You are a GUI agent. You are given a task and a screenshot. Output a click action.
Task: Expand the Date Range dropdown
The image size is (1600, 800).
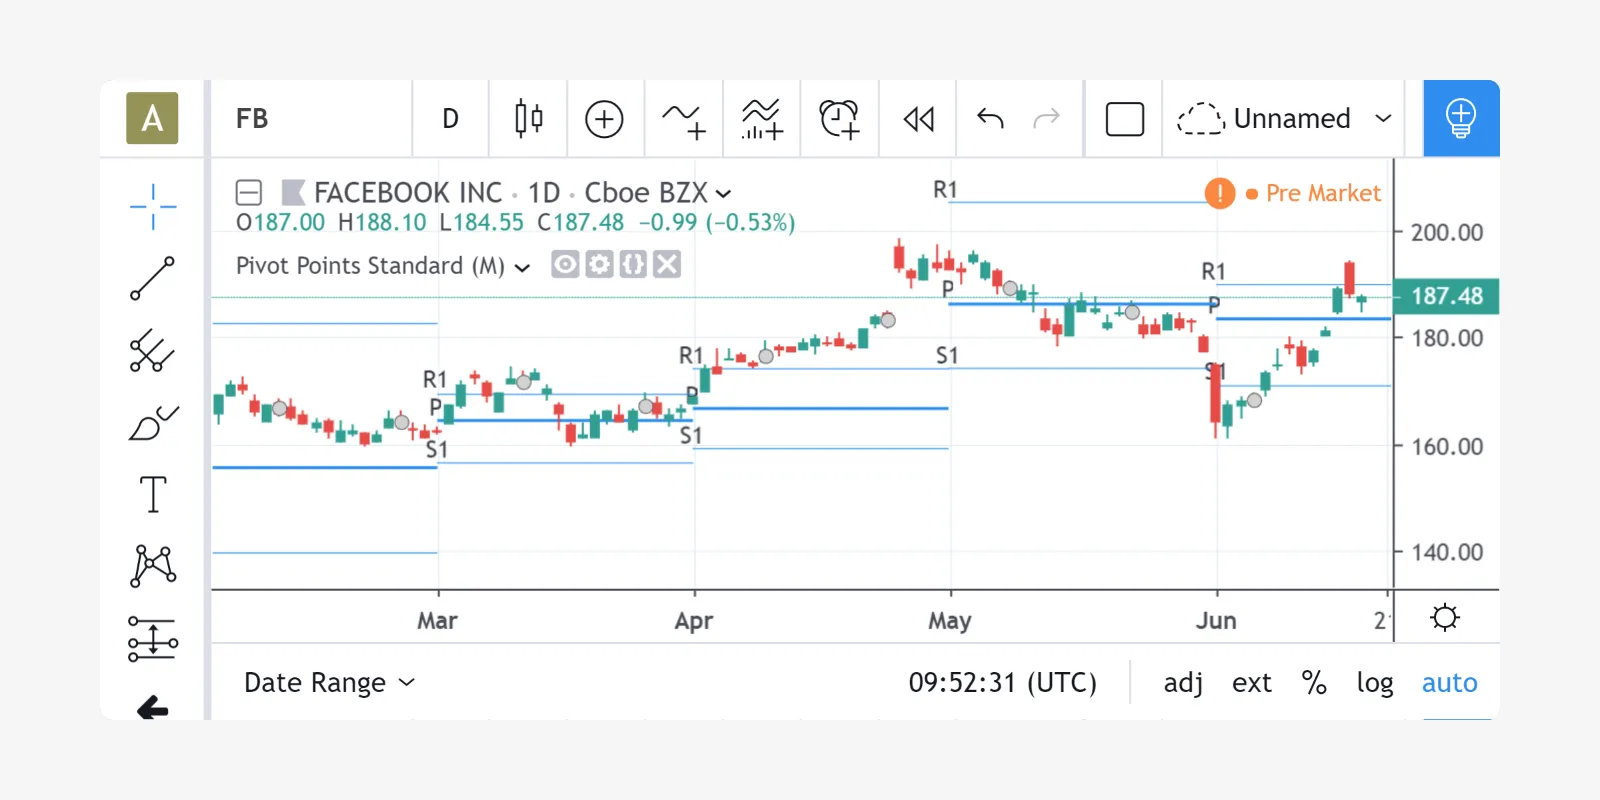tap(329, 683)
